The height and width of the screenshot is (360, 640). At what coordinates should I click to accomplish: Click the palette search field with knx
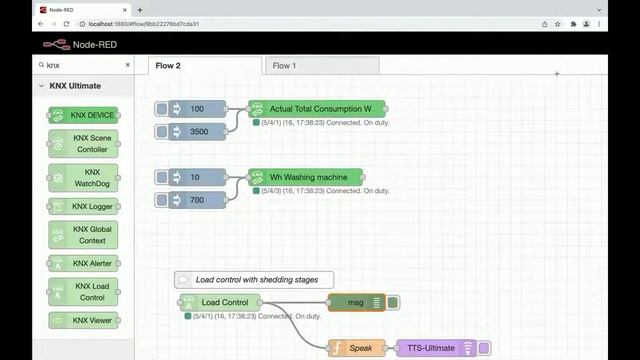click(x=84, y=65)
